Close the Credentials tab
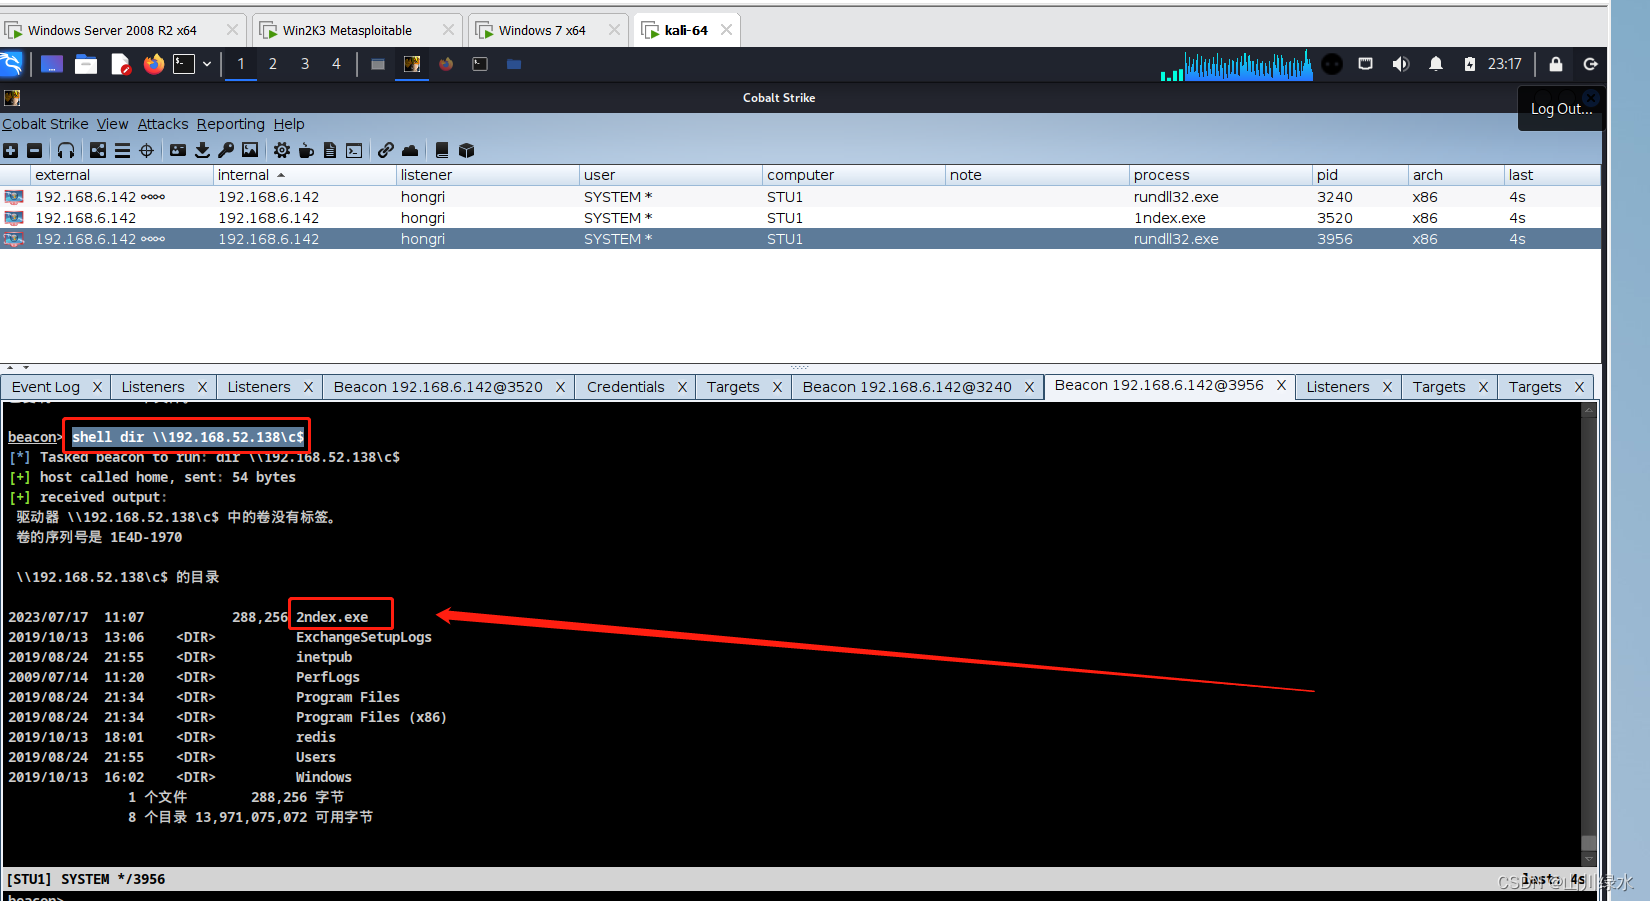Screen dimensions: 1650x901 coord(682,387)
